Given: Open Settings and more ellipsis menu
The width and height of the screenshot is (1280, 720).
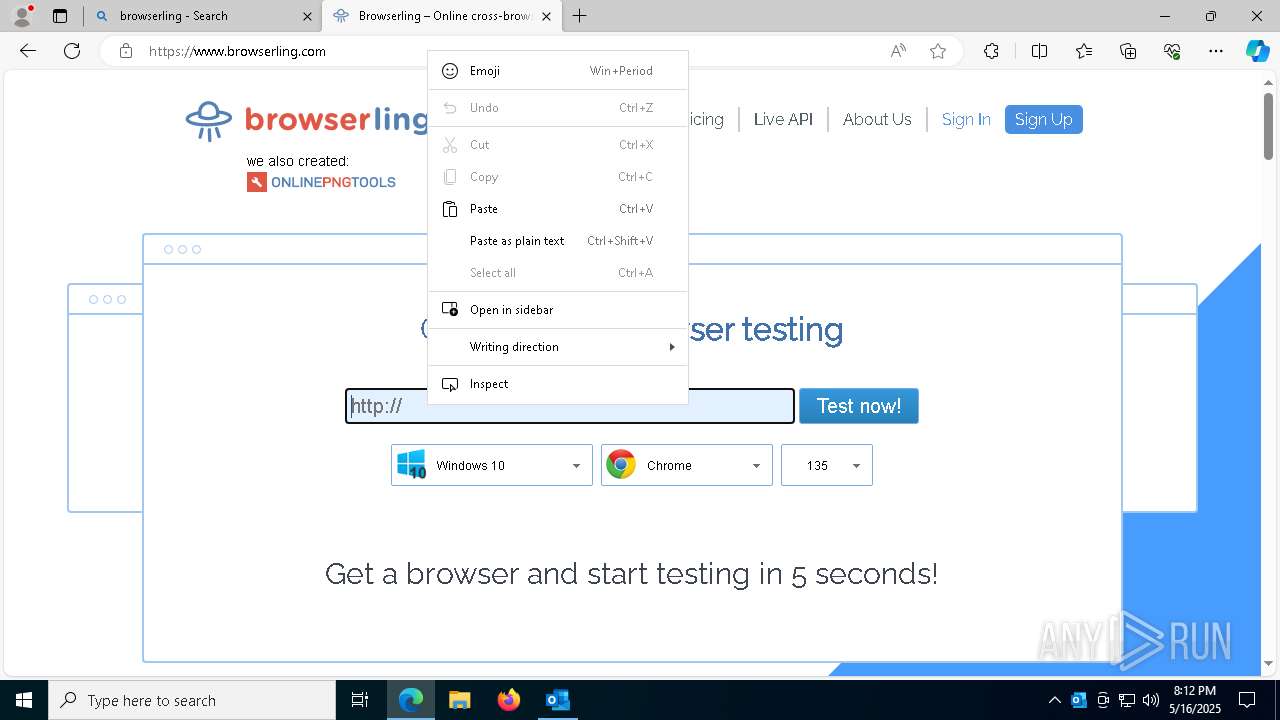Looking at the screenshot, I should tap(1216, 51).
